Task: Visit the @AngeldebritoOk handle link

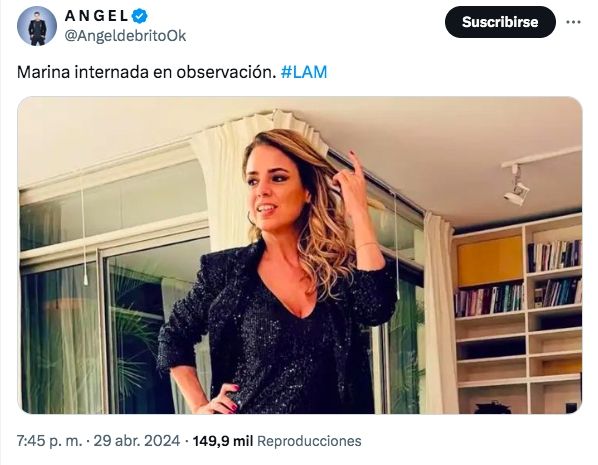Action: click(x=125, y=36)
